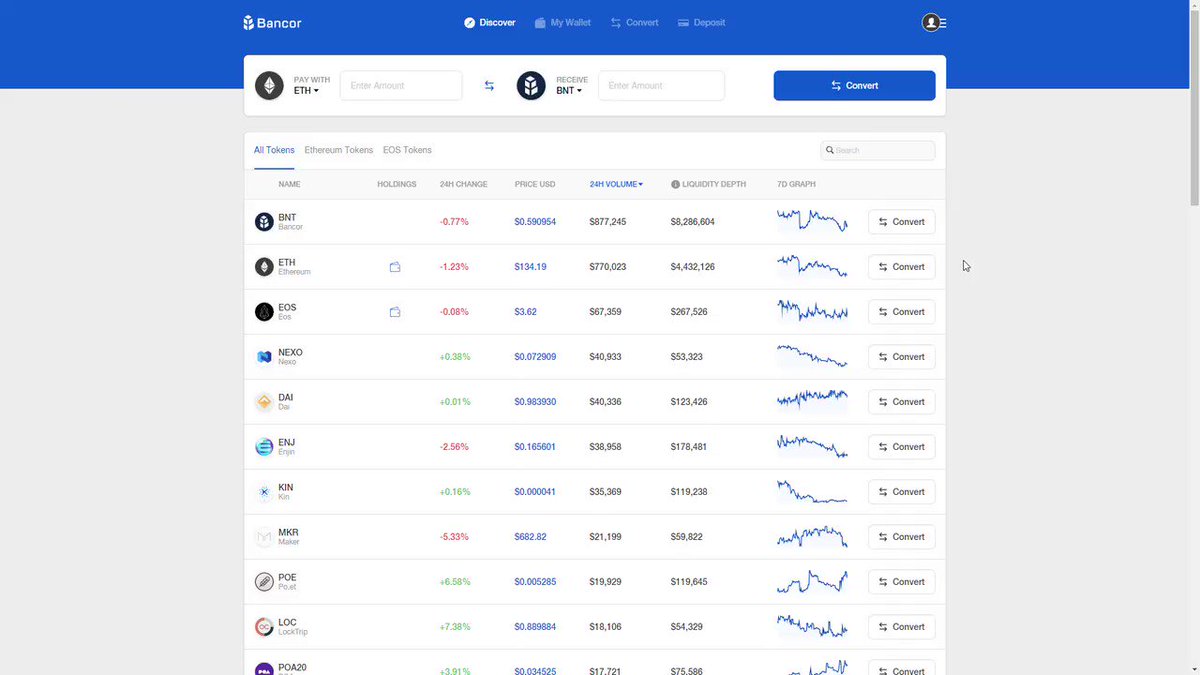Click the Ethereum token logo in list
This screenshot has width=1200, height=675.
pyautogui.click(x=264, y=267)
